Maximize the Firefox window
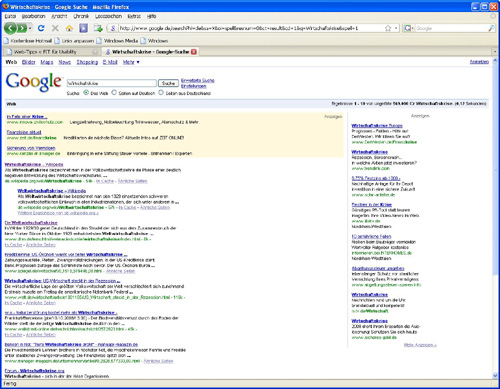This screenshot has width=500, height=389. click(x=484, y=6)
